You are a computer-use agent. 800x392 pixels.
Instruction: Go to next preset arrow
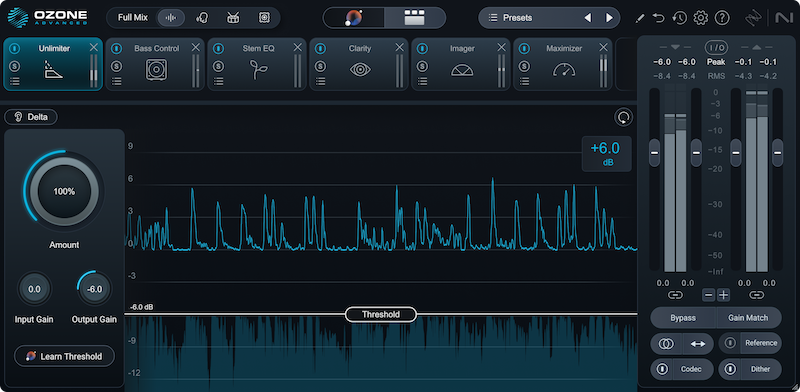click(609, 18)
